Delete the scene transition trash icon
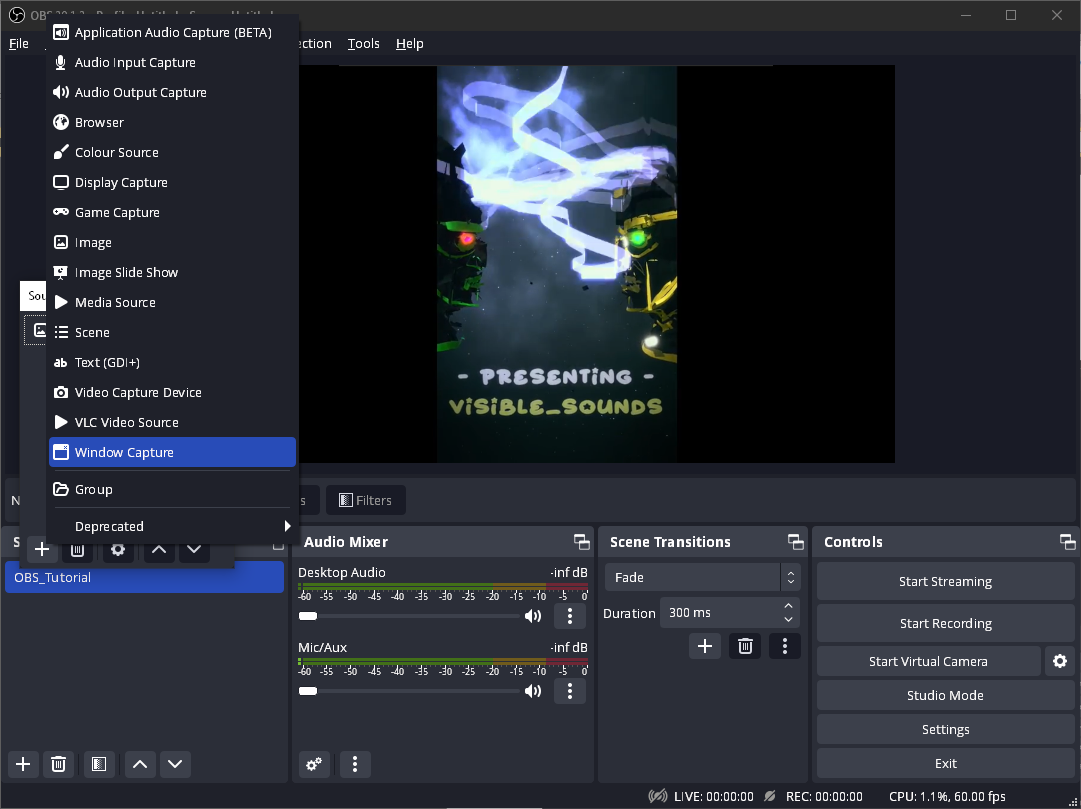 [x=745, y=646]
